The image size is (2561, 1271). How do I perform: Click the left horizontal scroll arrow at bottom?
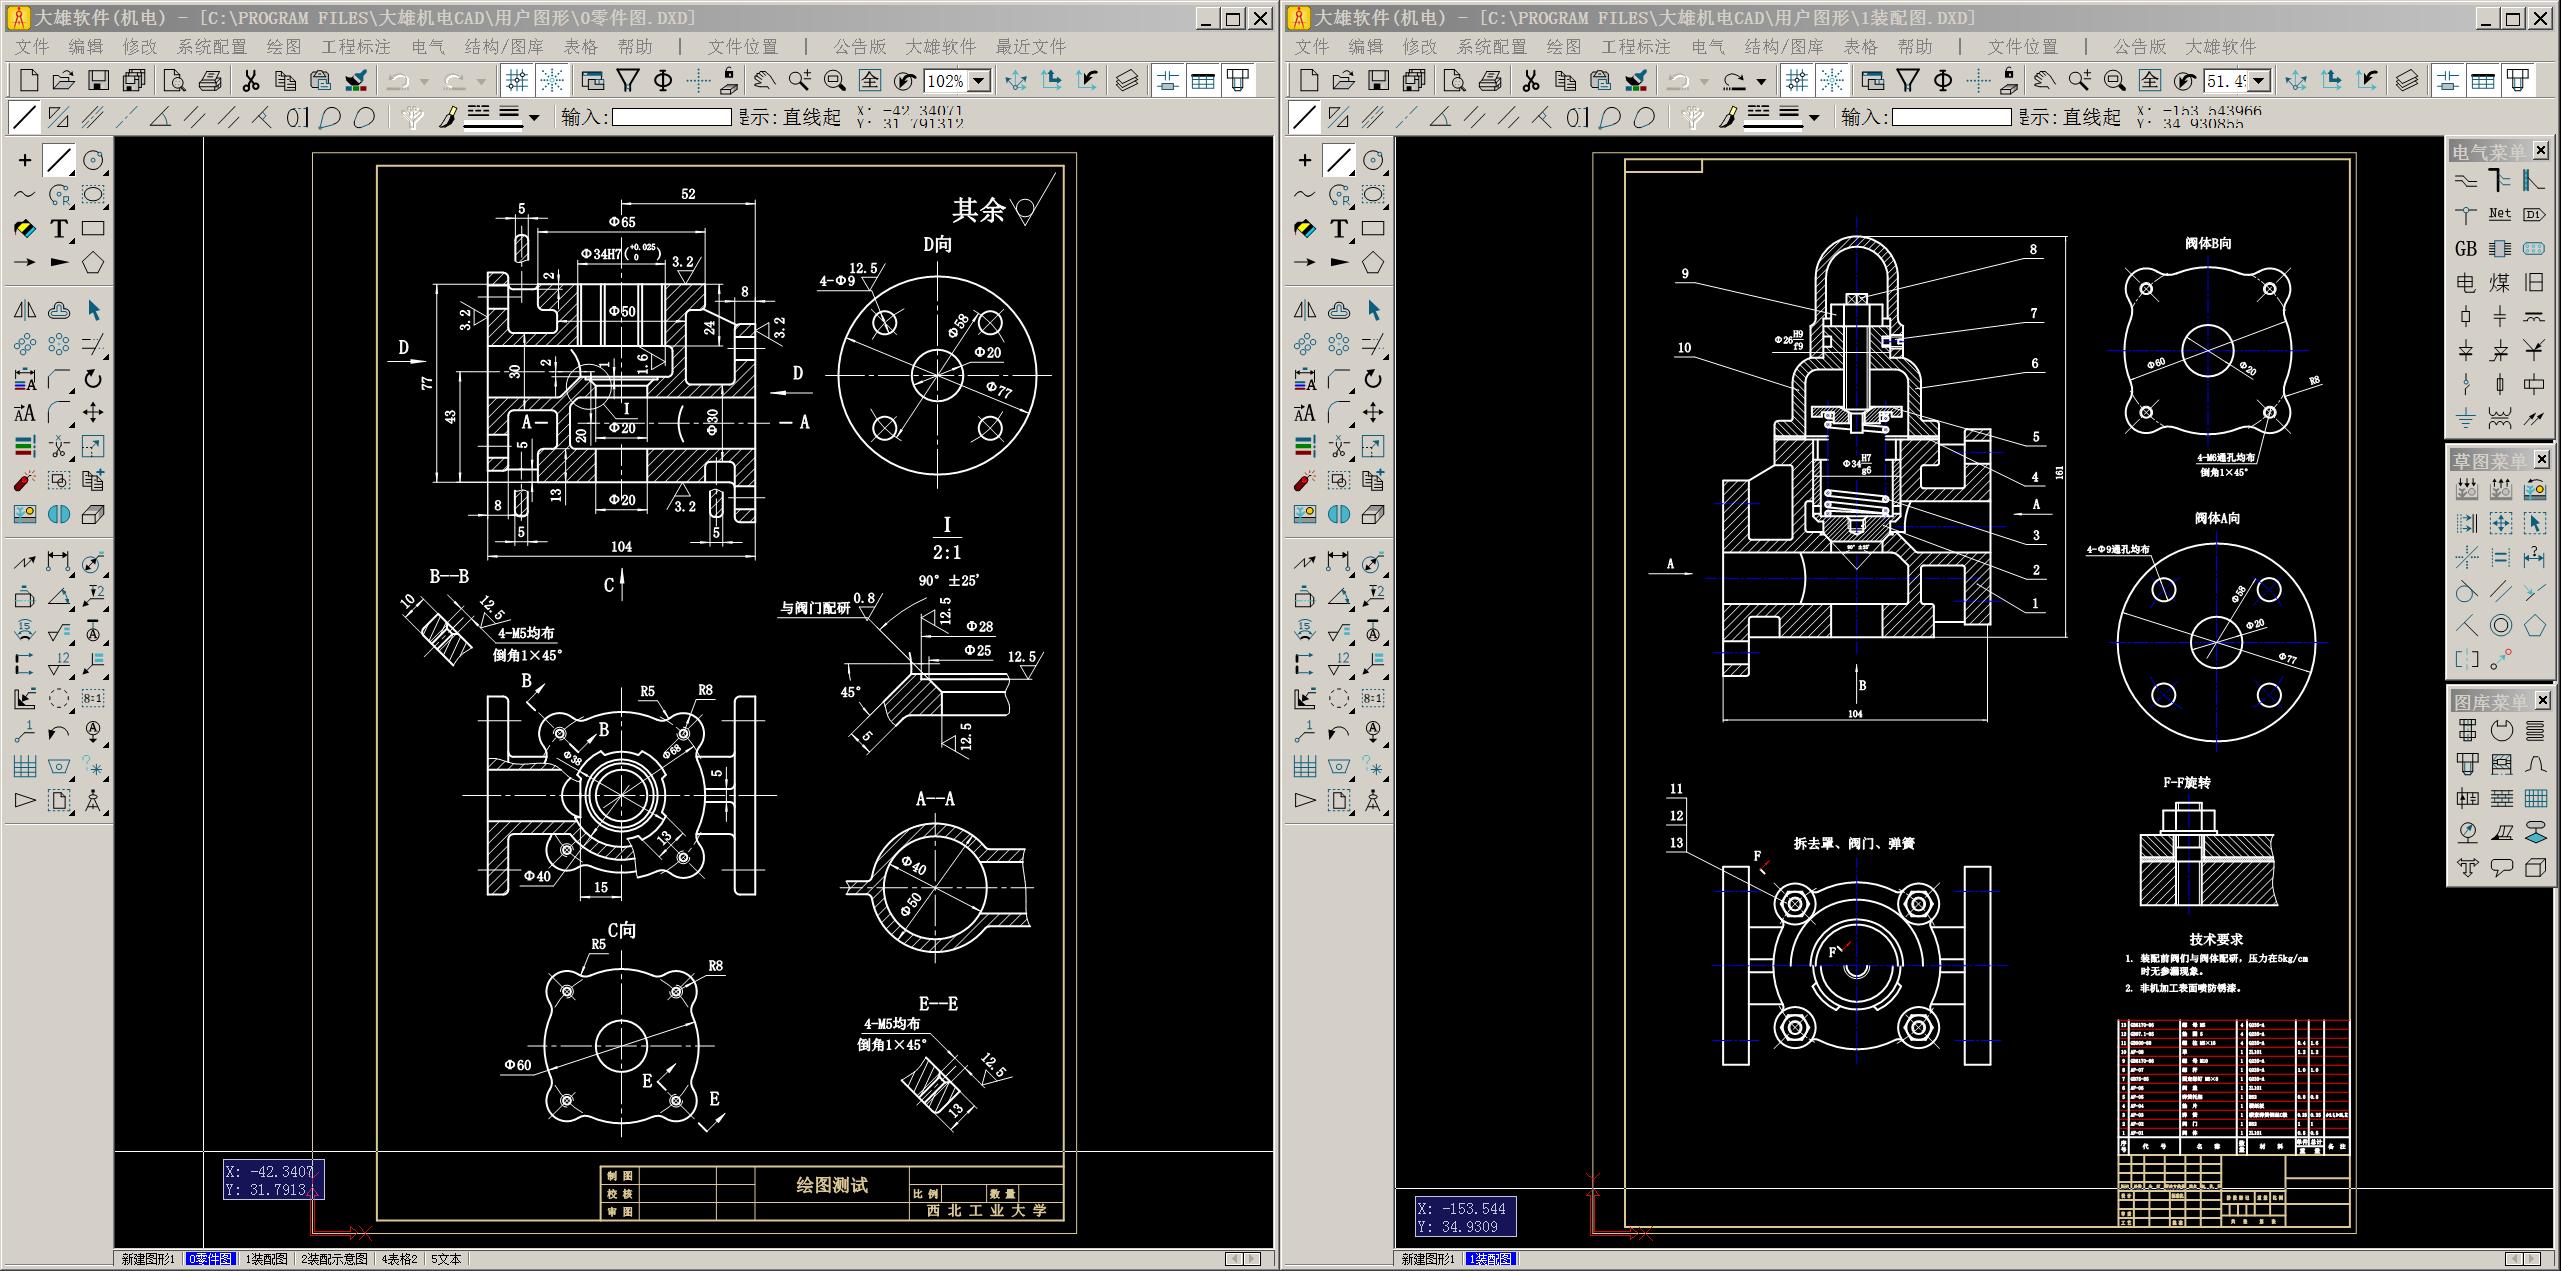pyautogui.click(x=1234, y=1259)
